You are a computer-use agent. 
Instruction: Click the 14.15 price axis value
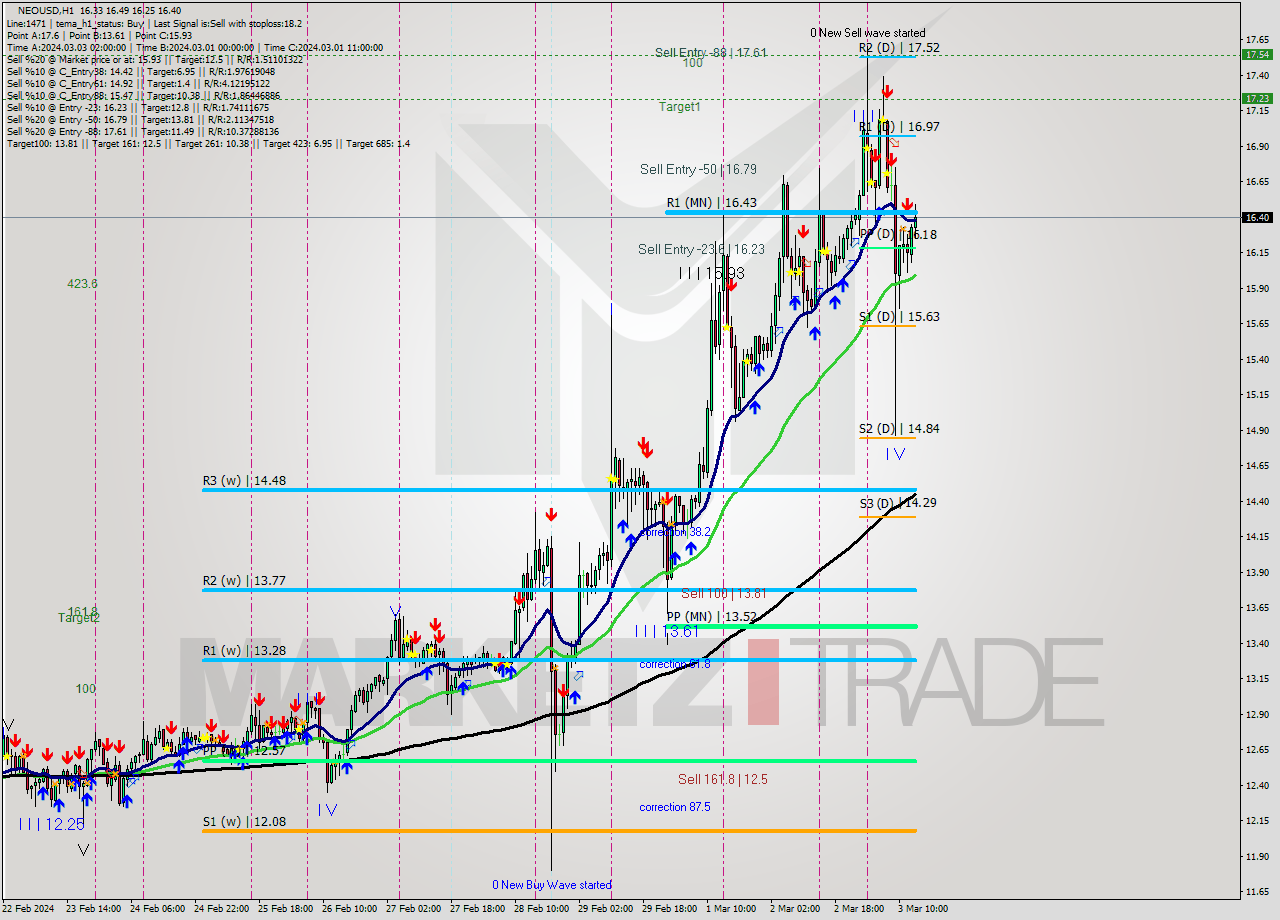(1257, 537)
